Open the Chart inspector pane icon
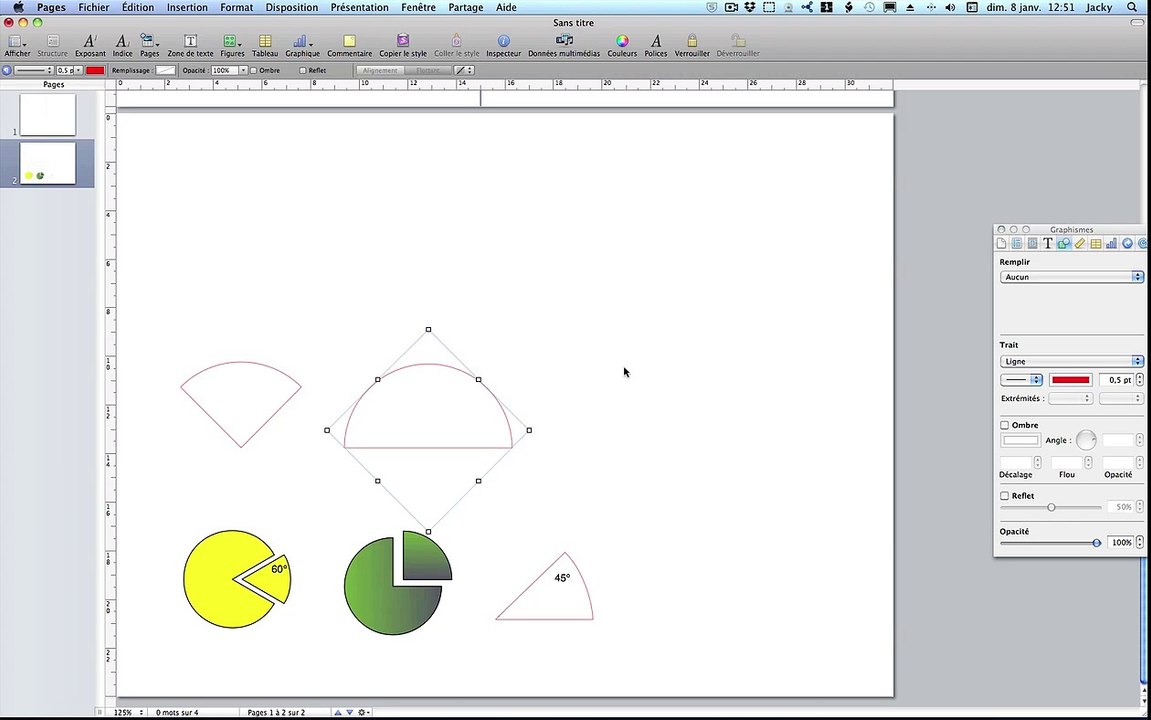Image resolution: width=1151 pixels, height=720 pixels. (x=1111, y=244)
